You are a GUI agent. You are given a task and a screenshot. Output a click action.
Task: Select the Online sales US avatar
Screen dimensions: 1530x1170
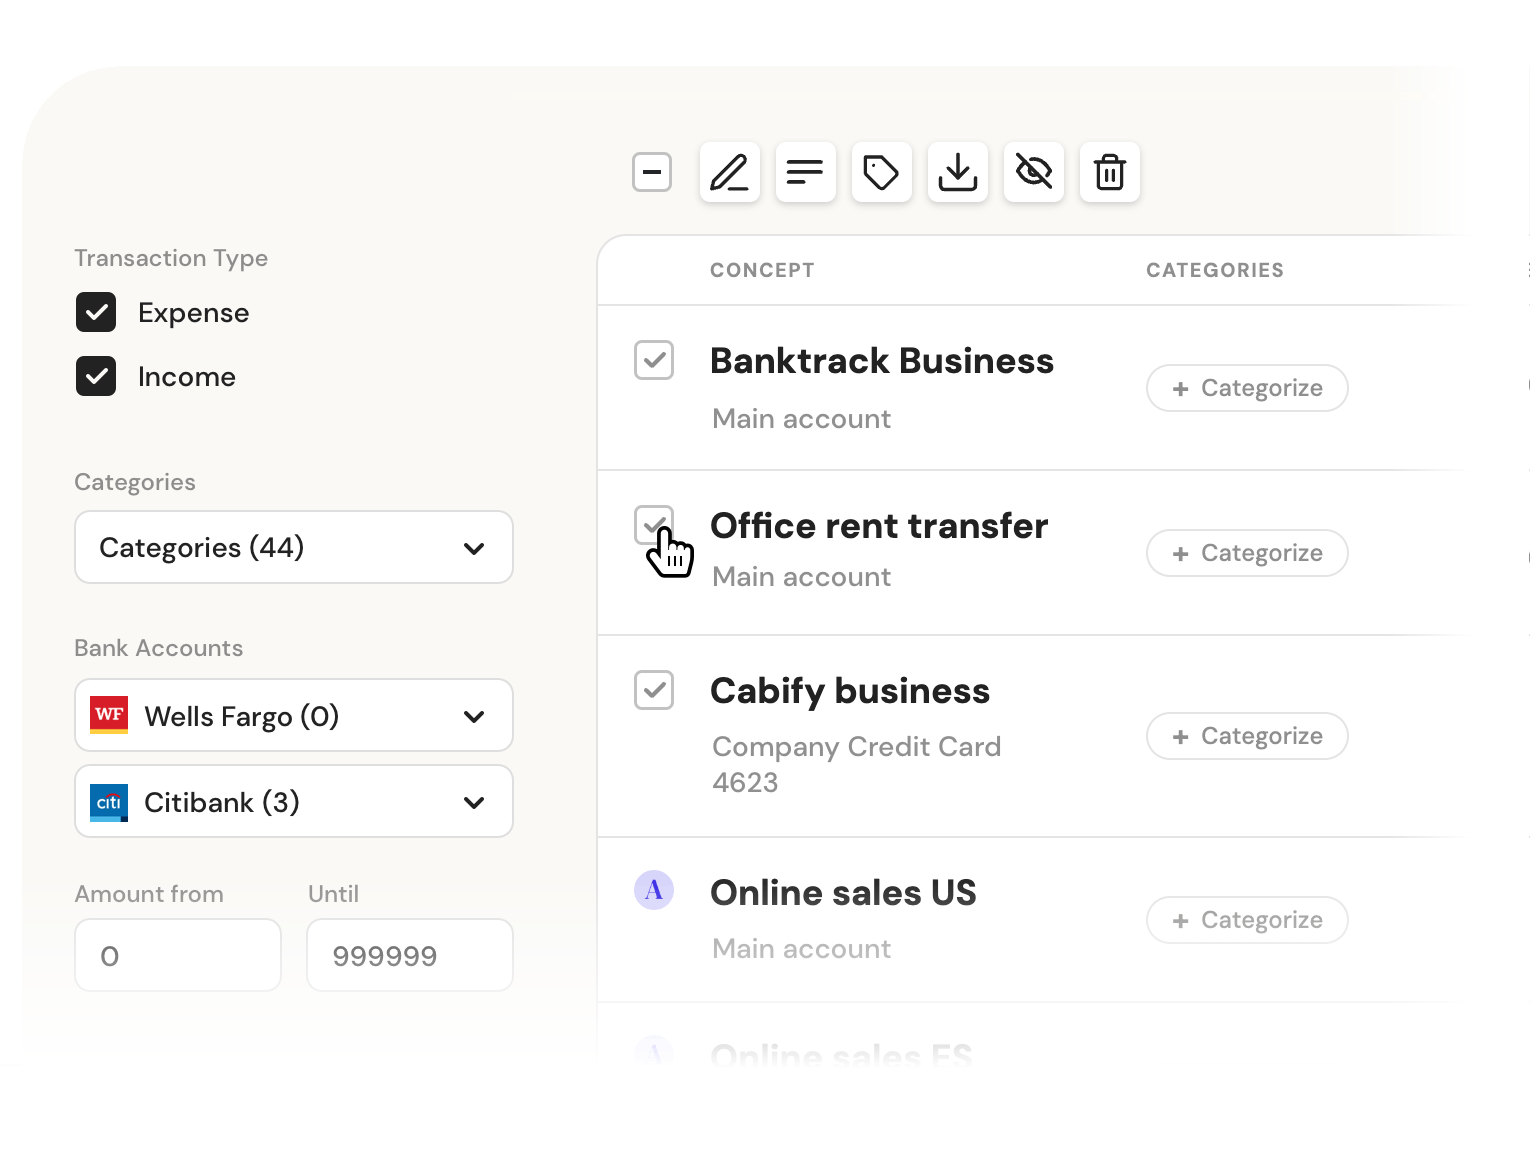(x=654, y=890)
